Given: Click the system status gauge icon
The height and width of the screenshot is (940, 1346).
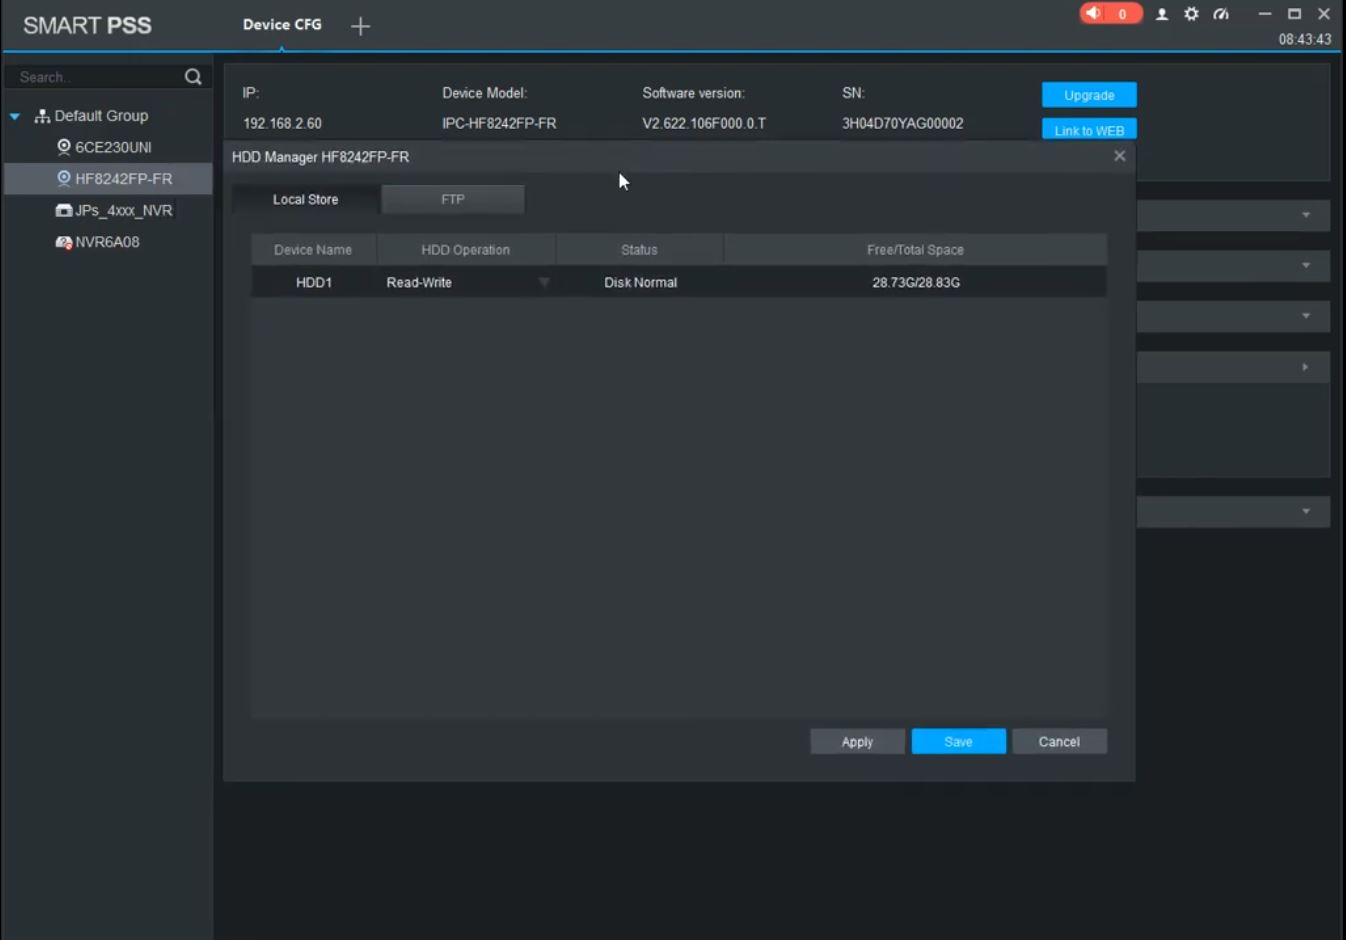Looking at the screenshot, I should pos(1221,14).
